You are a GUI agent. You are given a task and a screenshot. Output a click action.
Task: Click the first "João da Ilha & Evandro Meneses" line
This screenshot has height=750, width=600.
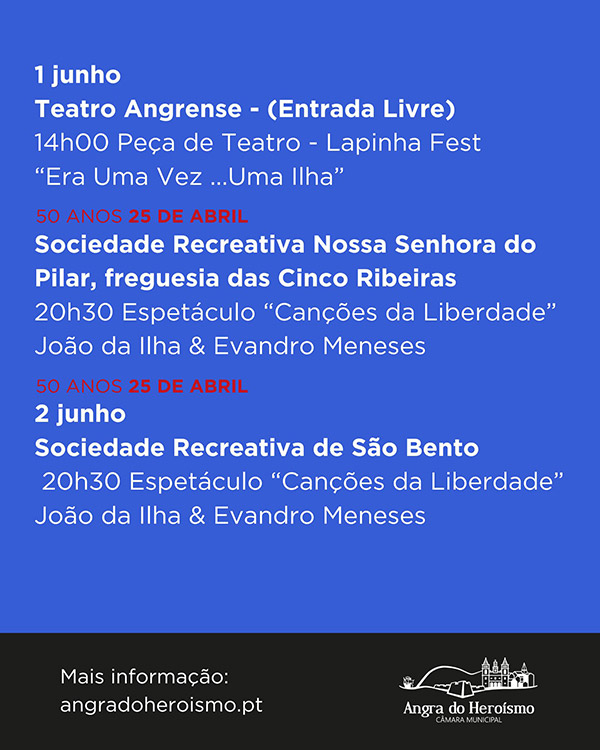click(x=230, y=346)
